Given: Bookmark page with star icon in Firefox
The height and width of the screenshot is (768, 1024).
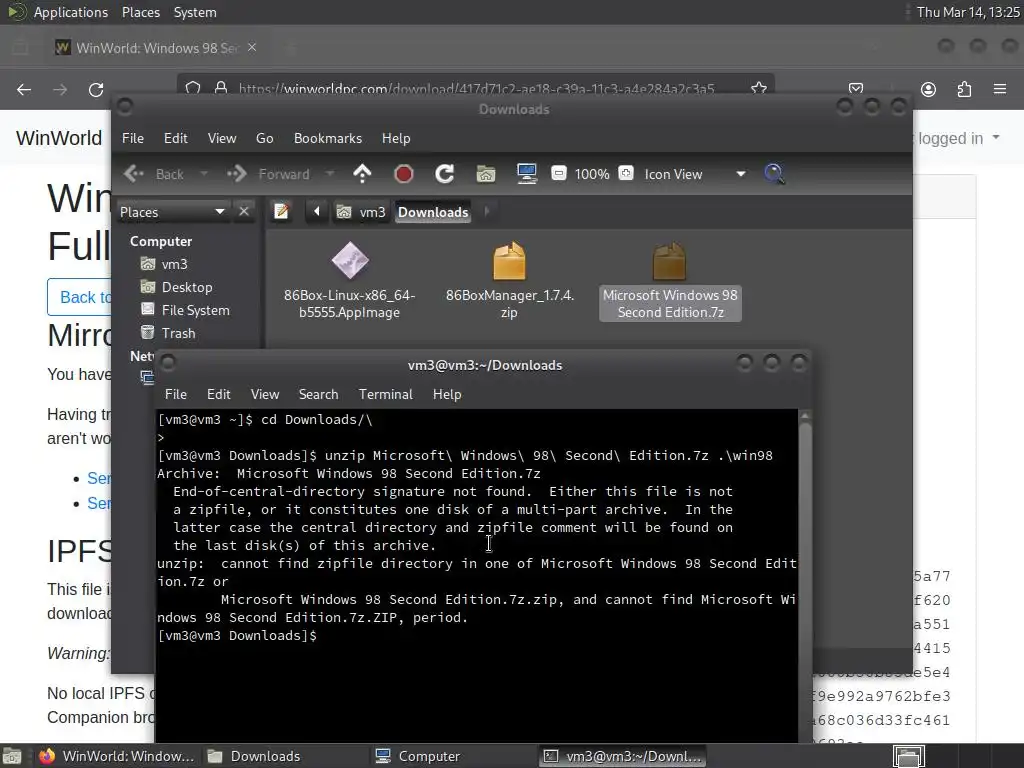Looking at the screenshot, I should pos(759,88).
